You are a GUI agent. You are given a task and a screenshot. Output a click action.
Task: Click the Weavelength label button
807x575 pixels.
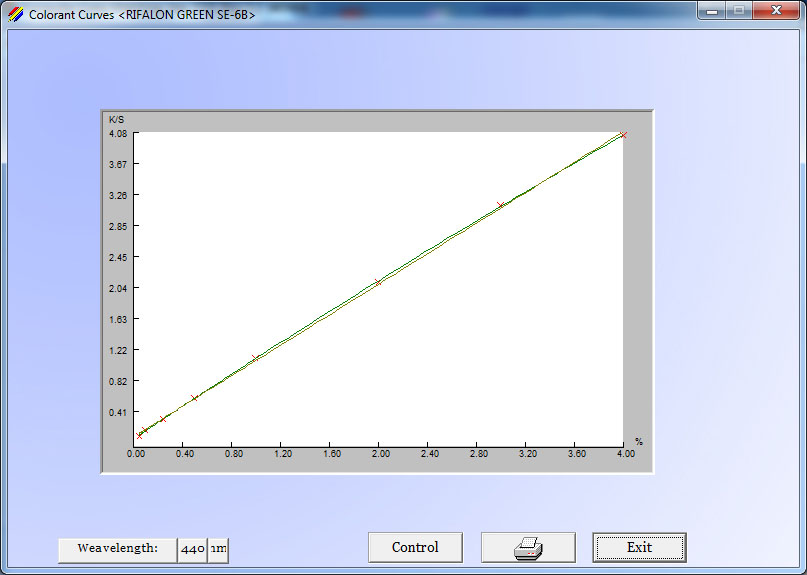point(118,549)
